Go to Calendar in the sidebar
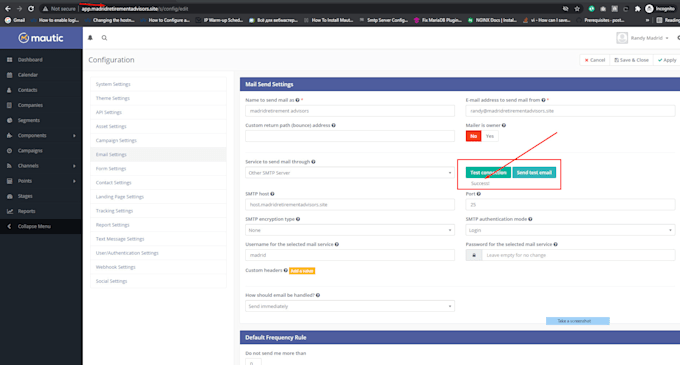 (x=41, y=75)
